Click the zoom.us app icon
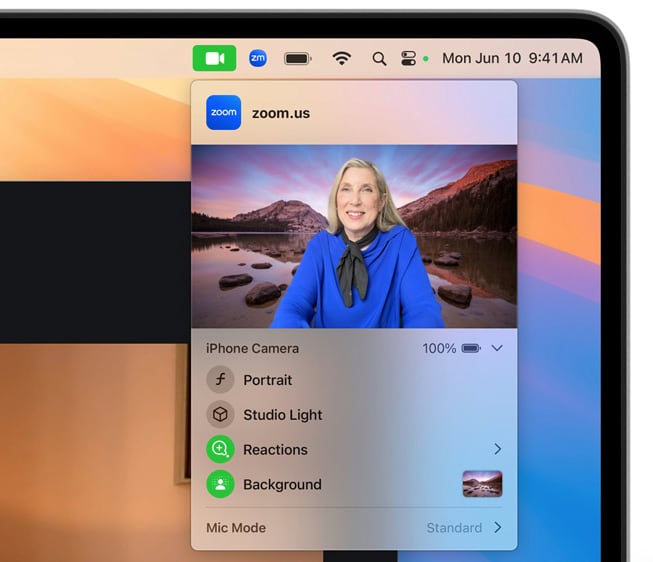Image resolution: width=653 pixels, height=562 pixels. click(224, 112)
